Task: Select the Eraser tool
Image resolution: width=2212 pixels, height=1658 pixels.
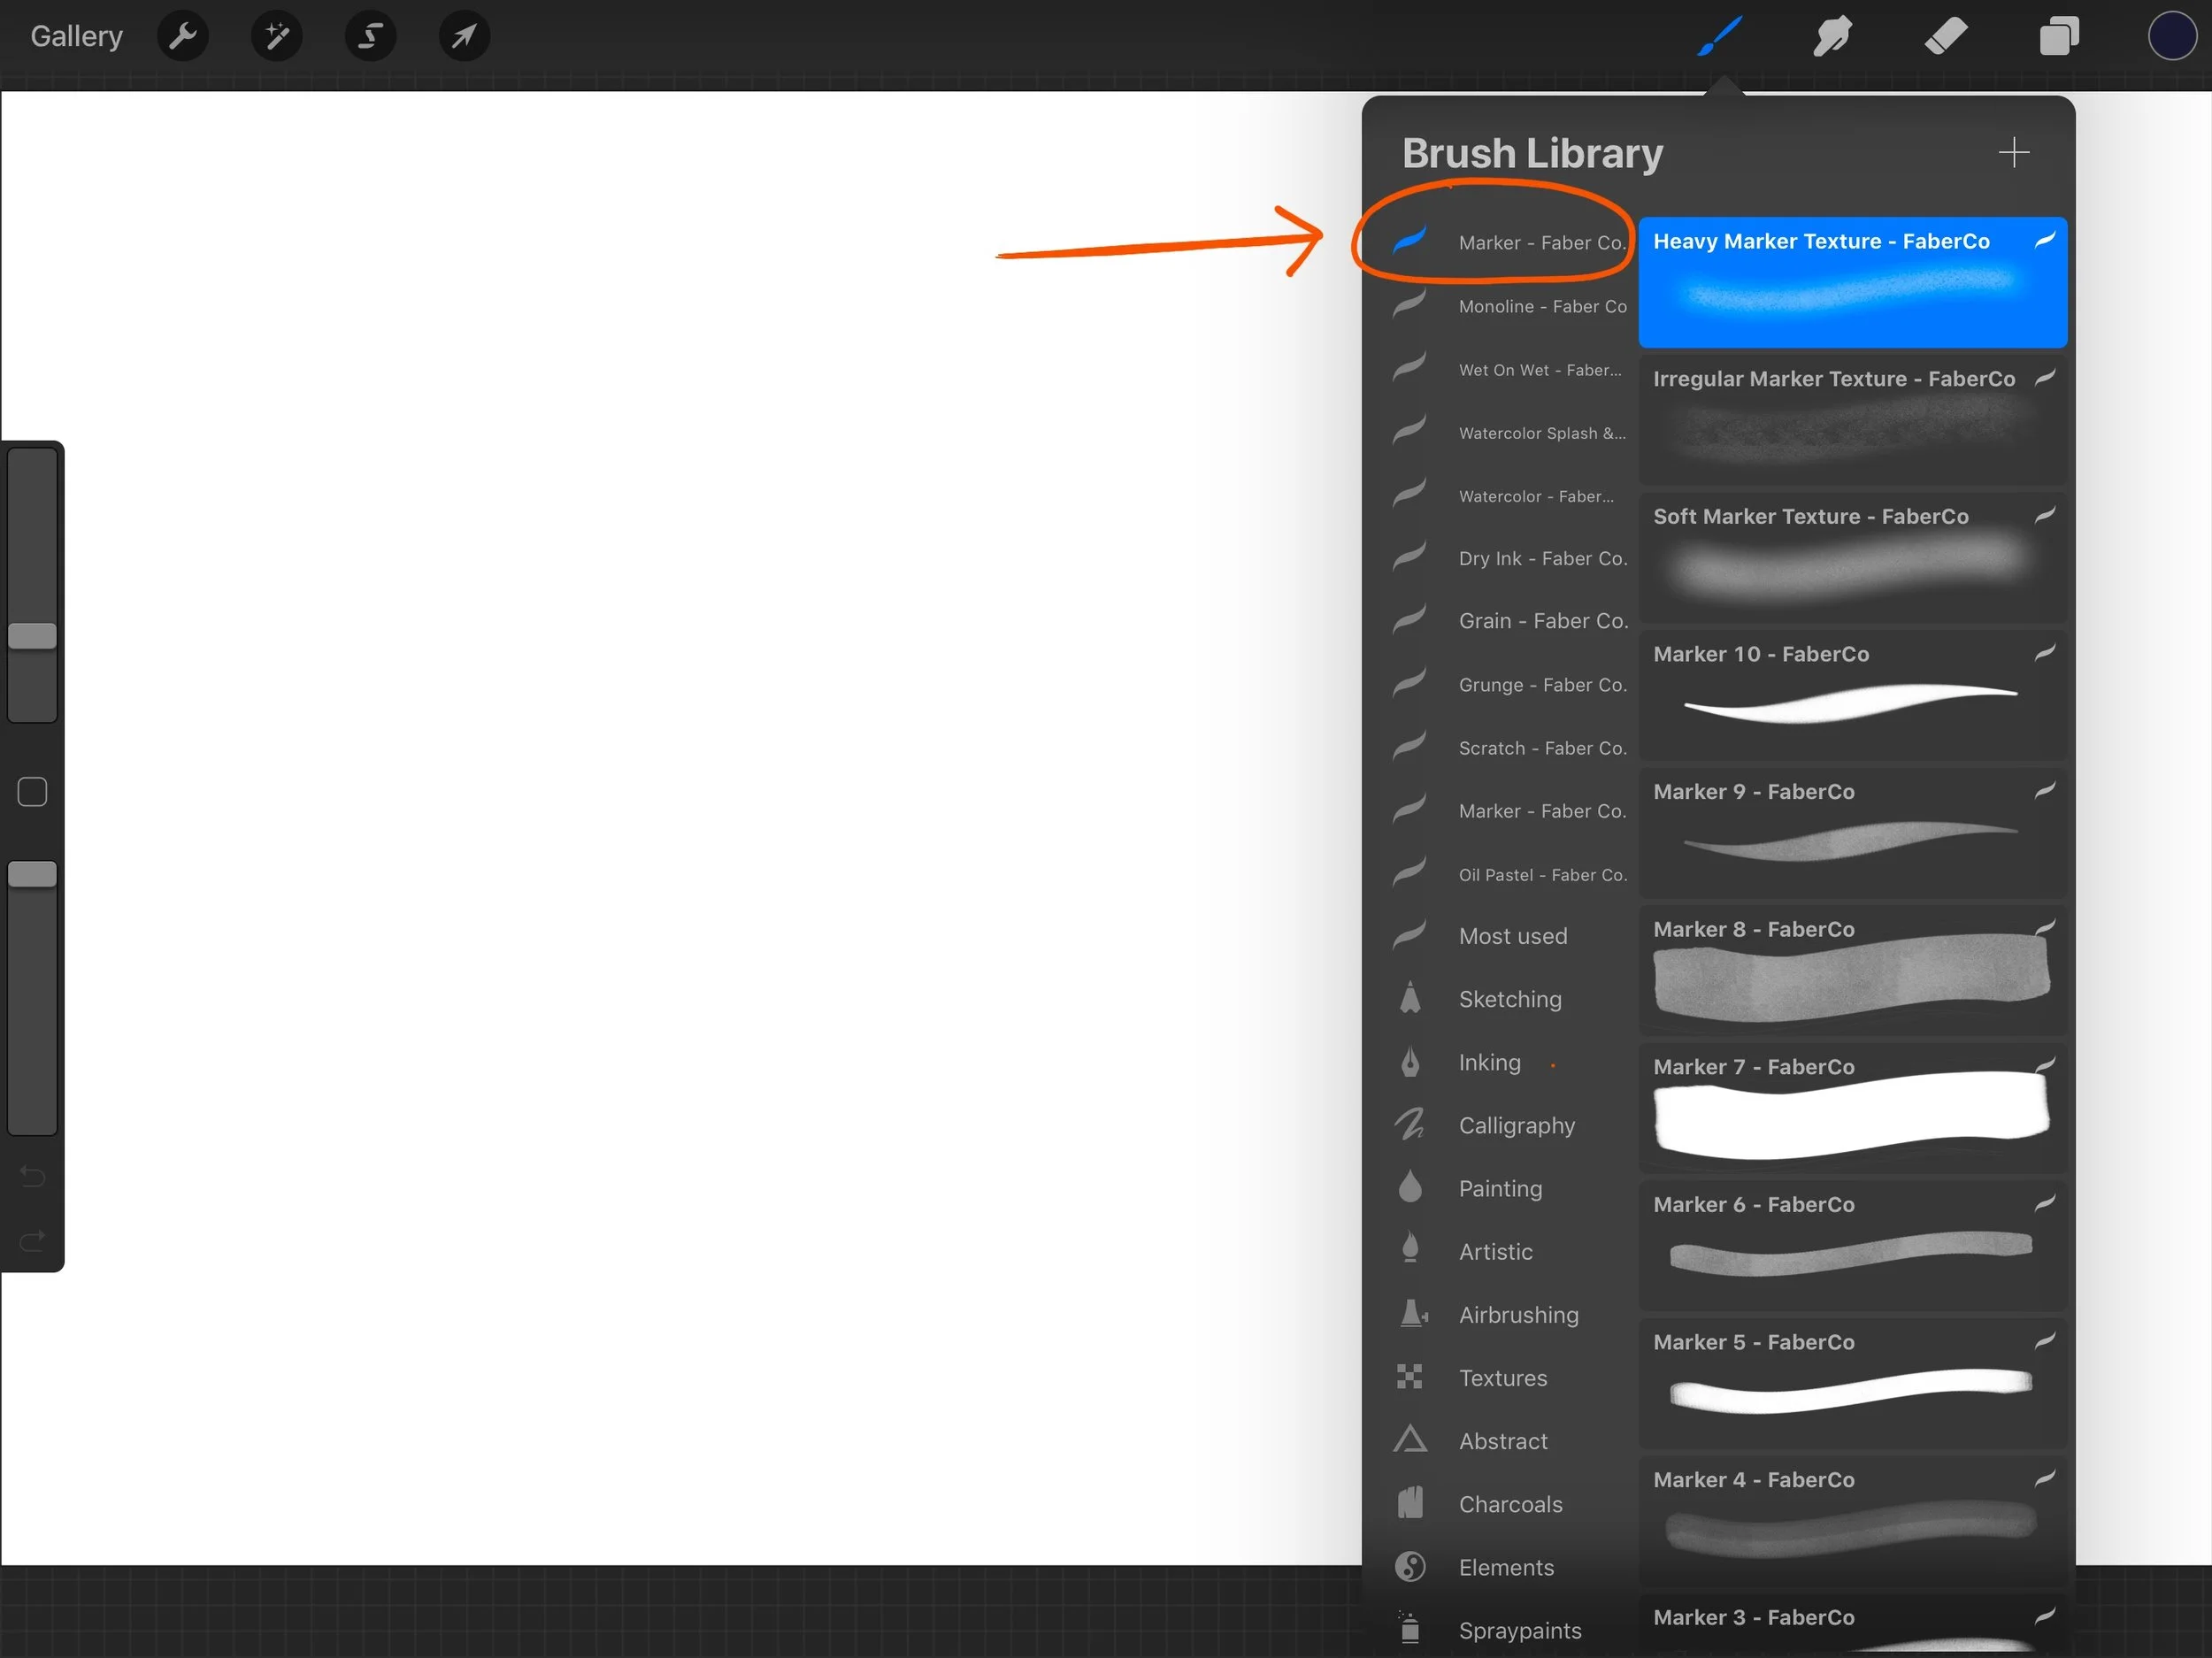Action: [x=1945, y=37]
